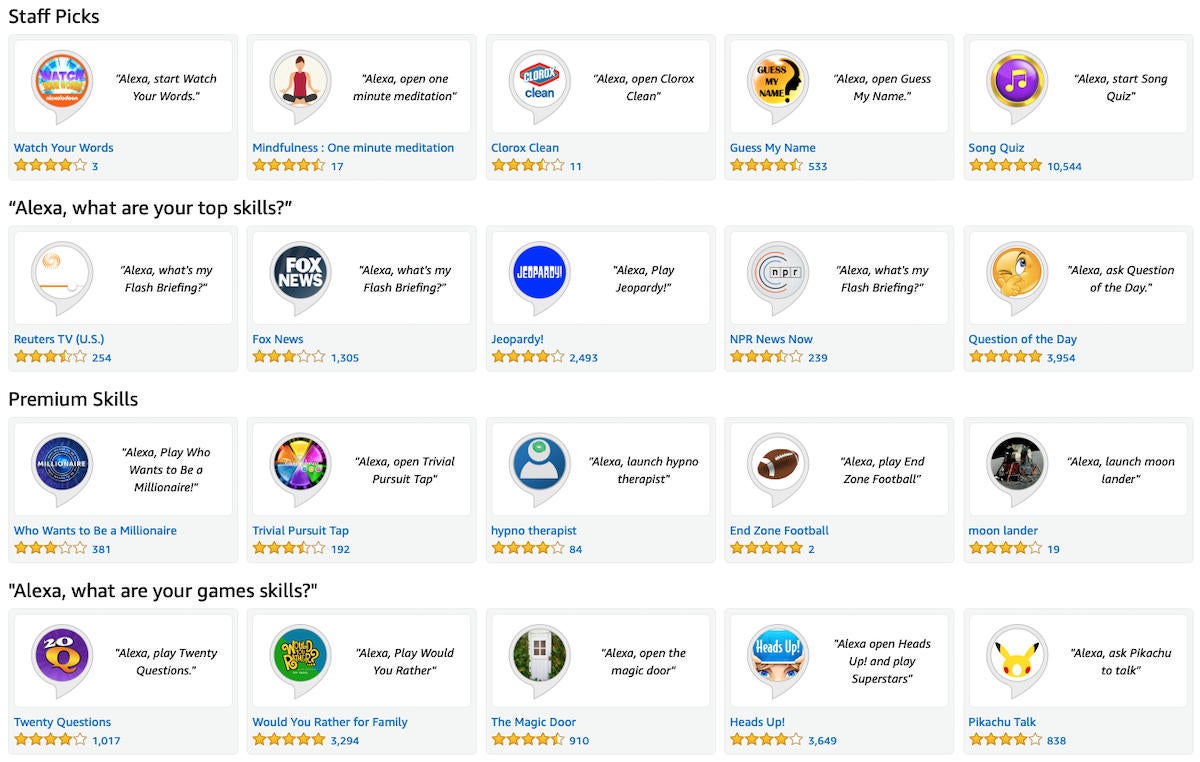Click the moon lander title link
The image size is (1200, 762).
coord(1003,531)
